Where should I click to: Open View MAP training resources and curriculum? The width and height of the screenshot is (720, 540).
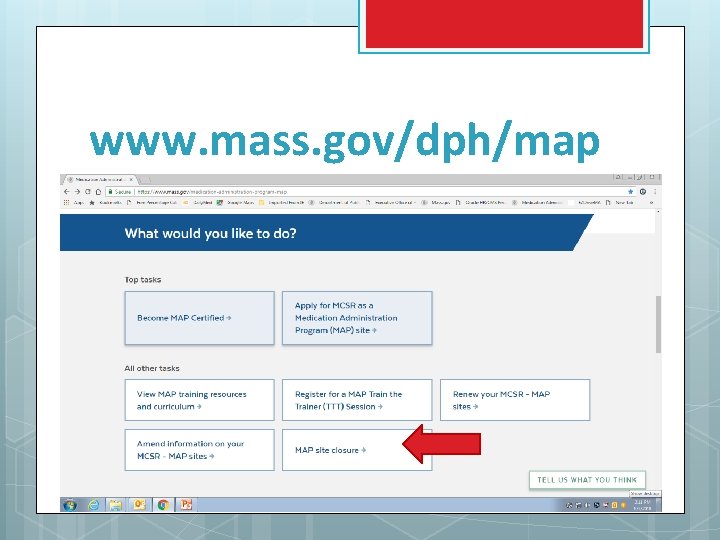coord(199,400)
